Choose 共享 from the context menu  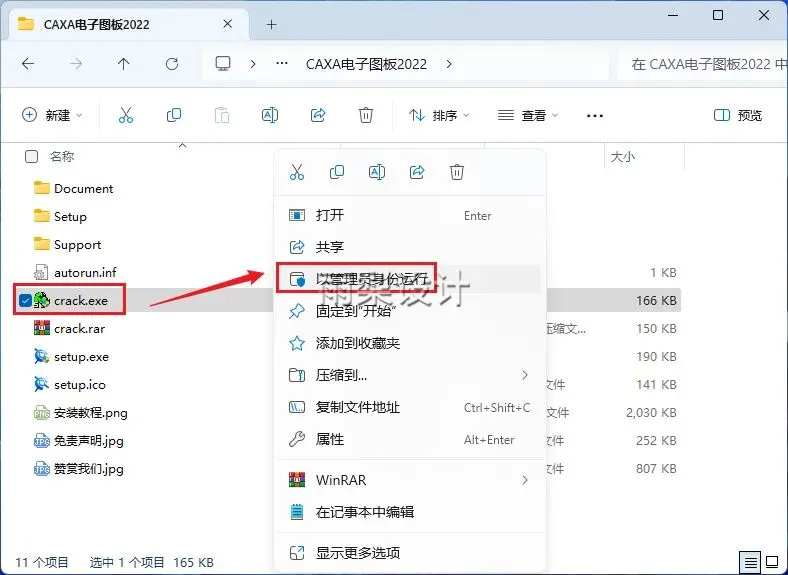pos(410,247)
